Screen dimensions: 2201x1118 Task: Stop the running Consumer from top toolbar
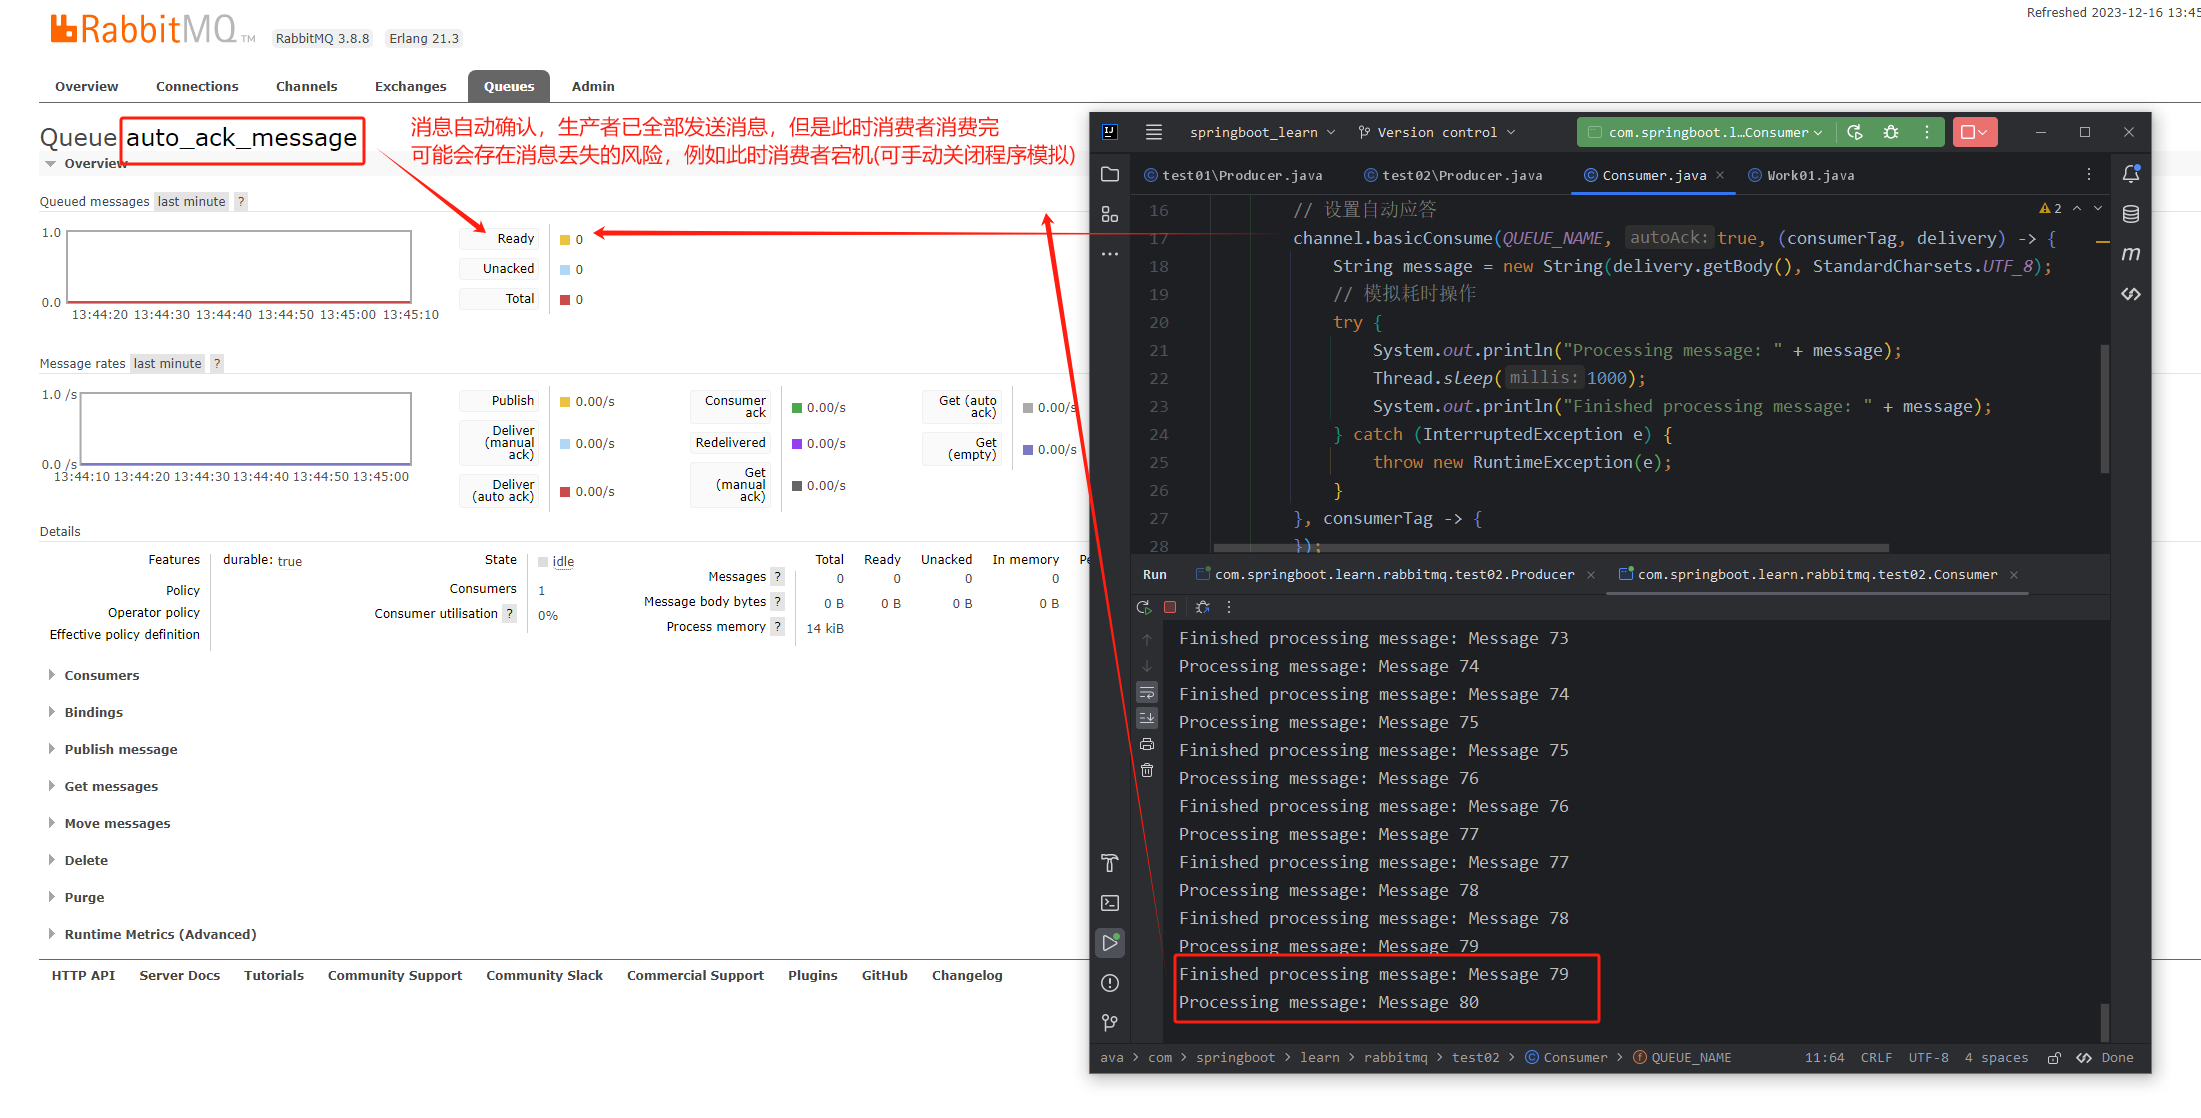click(1974, 132)
